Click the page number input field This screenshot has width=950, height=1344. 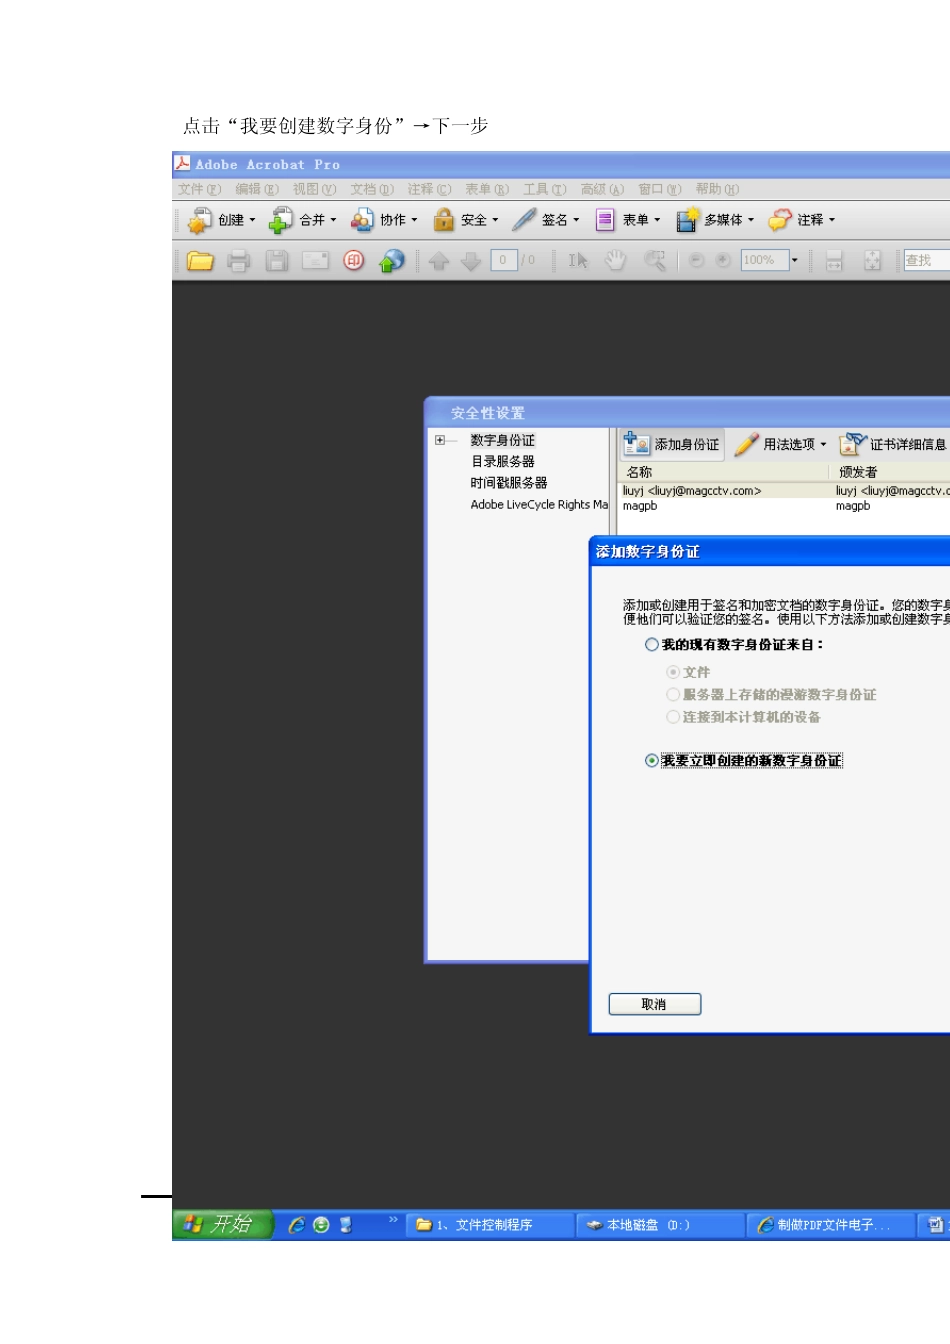tap(503, 260)
